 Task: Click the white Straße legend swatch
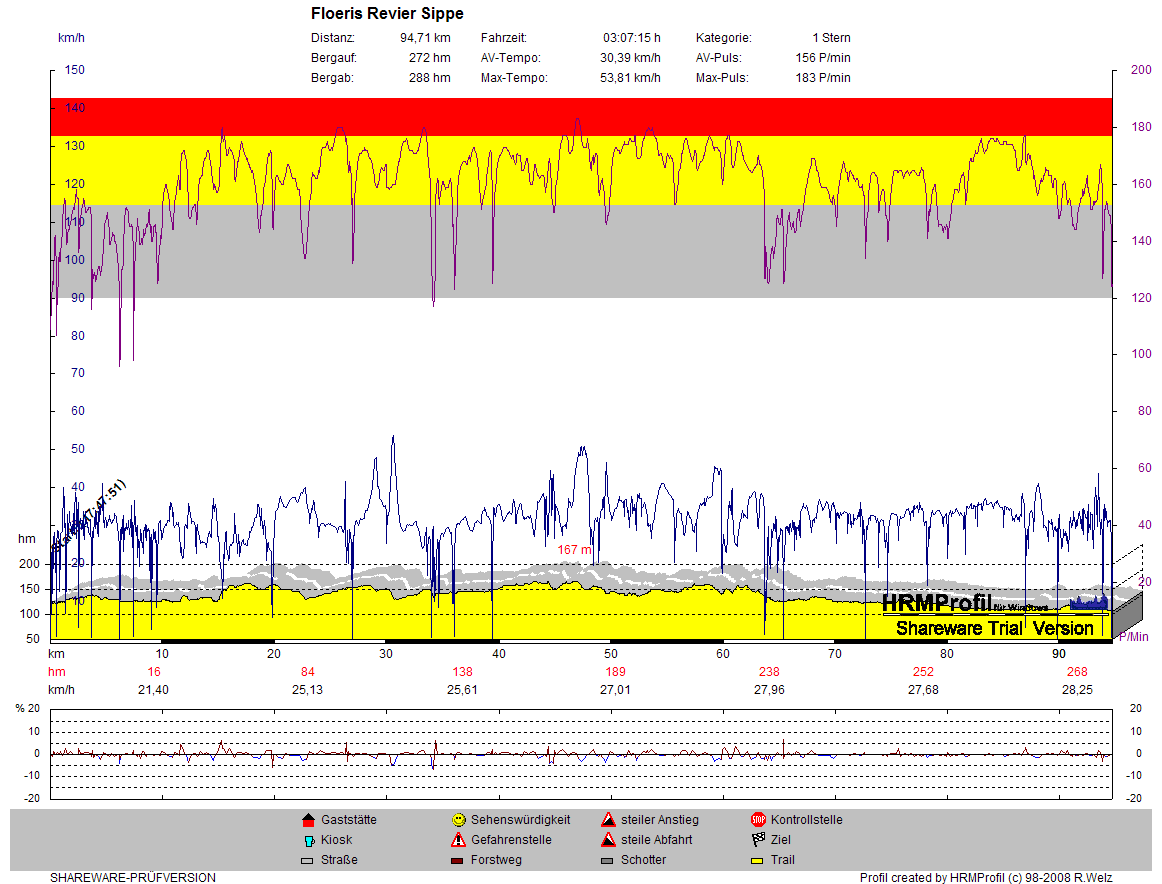[x=308, y=860]
